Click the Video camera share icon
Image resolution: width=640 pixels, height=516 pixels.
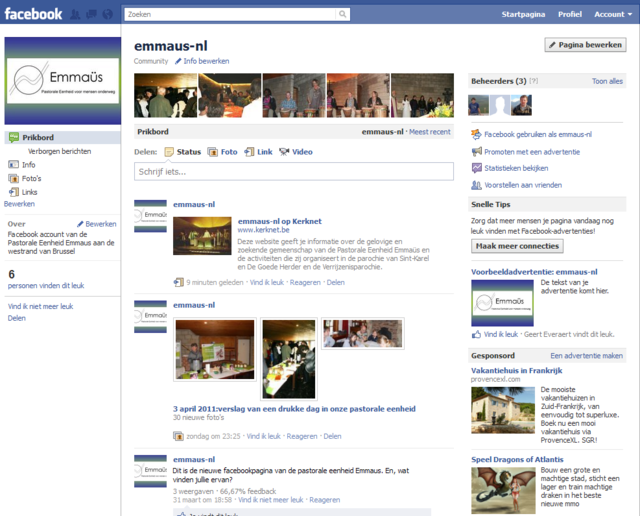[x=284, y=152]
